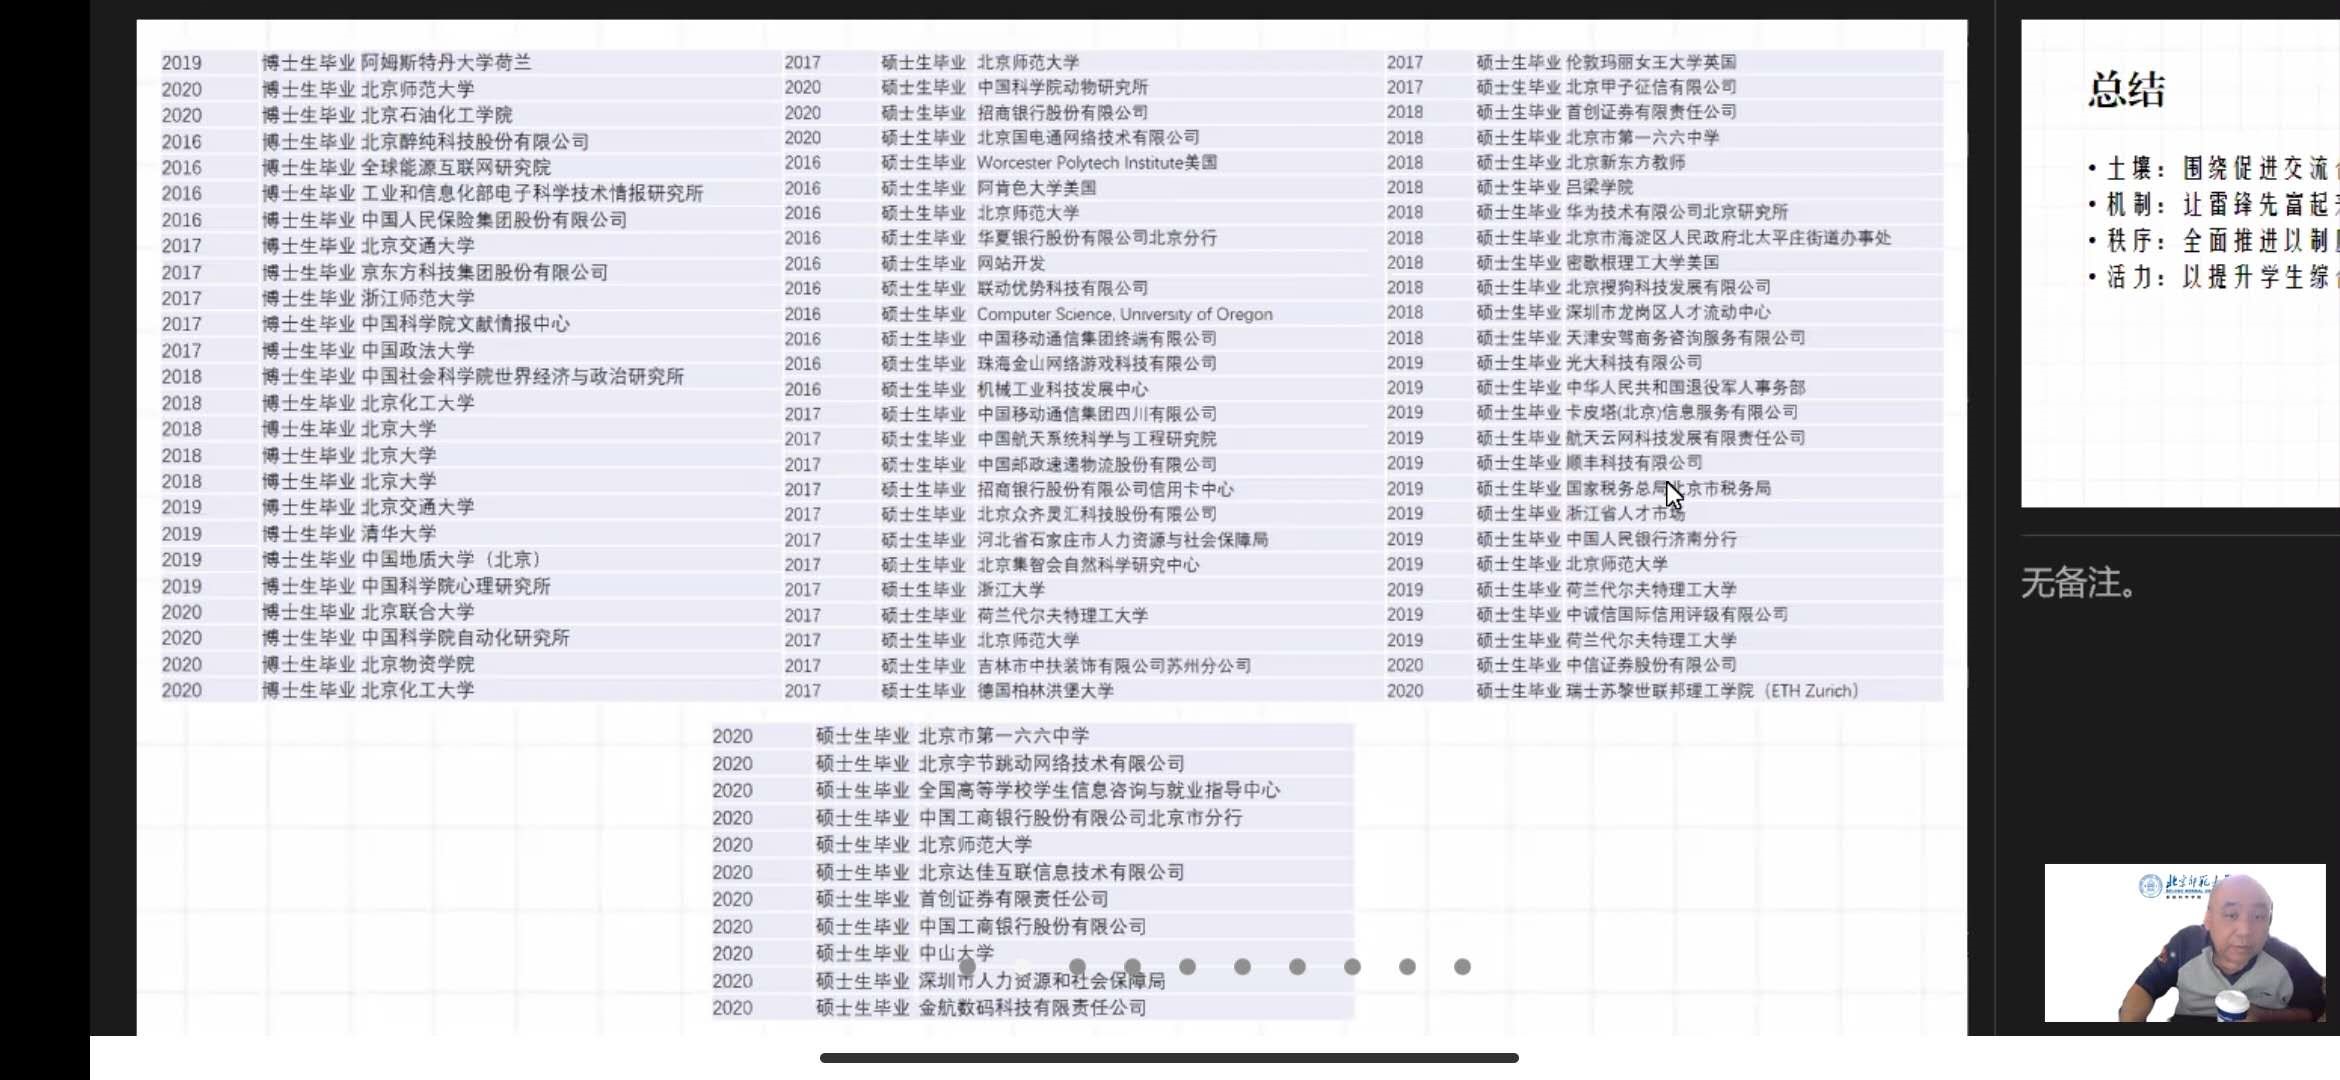Image resolution: width=2340 pixels, height=1080 pixels.
Task: Click the 阿姆斯特丹大学荷兰 row in the table
Action: click(x=446, y=62)
